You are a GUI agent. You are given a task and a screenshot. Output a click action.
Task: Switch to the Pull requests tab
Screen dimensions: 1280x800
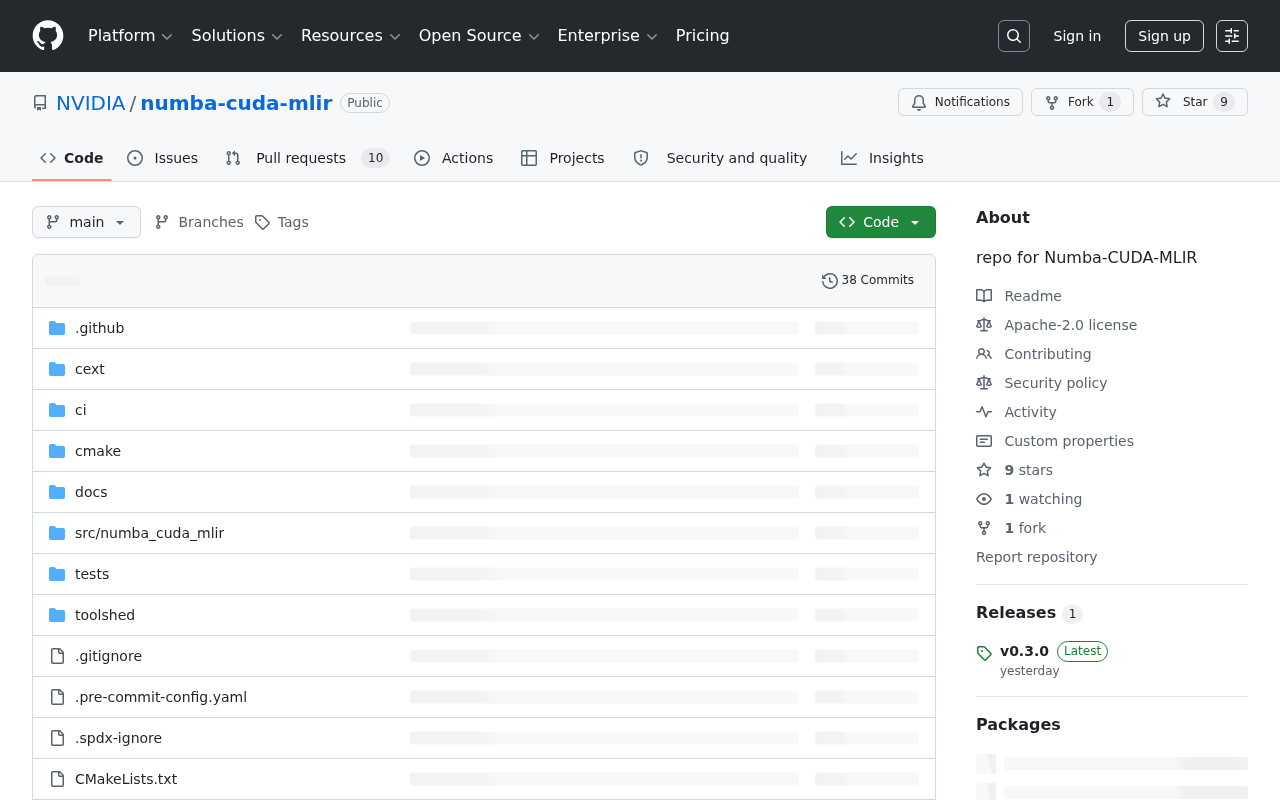click(x=307, y=158)
